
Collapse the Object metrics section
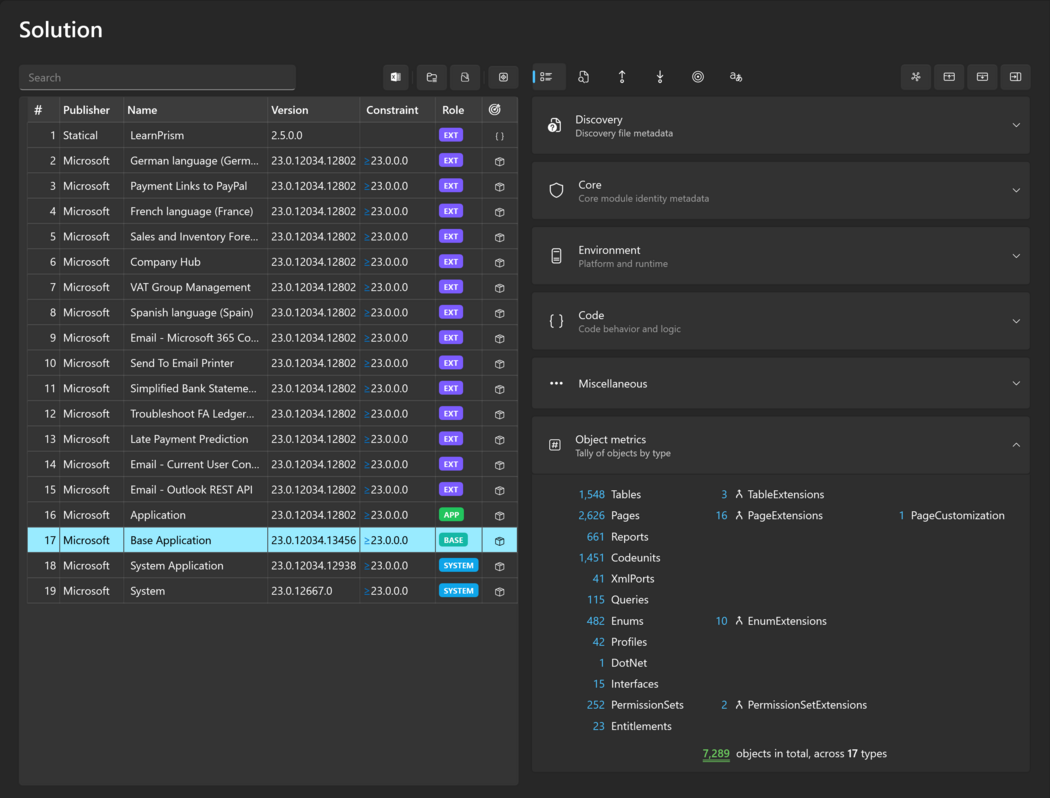pyautogui.click(x=781, y=446)
